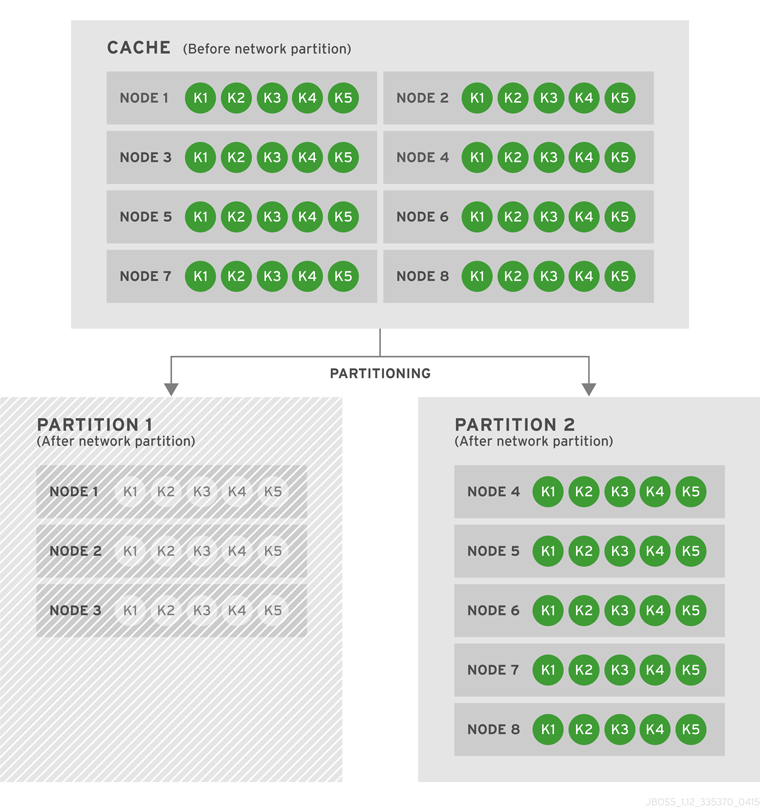Image resolution: width=760 pixels, height=812 pixels.
Task: Click greyed K1 in Partition 1 Node 1
Action: click(130, 492)
